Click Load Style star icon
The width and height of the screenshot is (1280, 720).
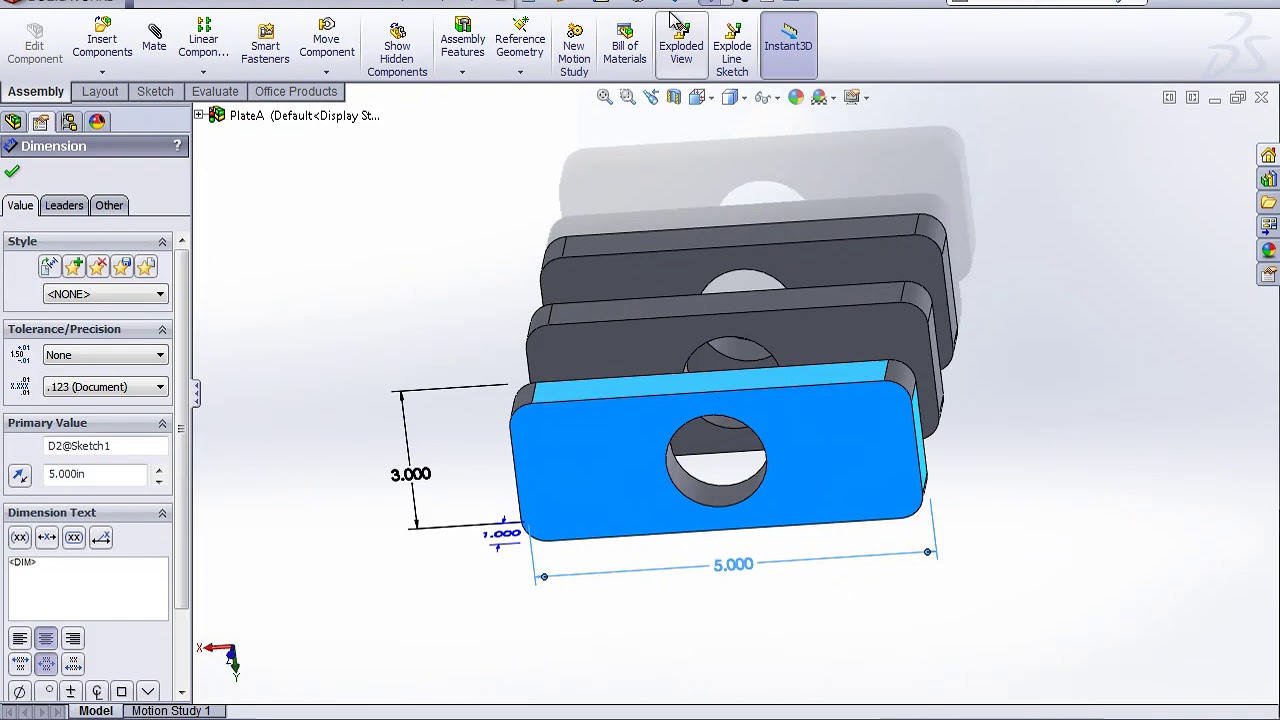coord(145,266)
